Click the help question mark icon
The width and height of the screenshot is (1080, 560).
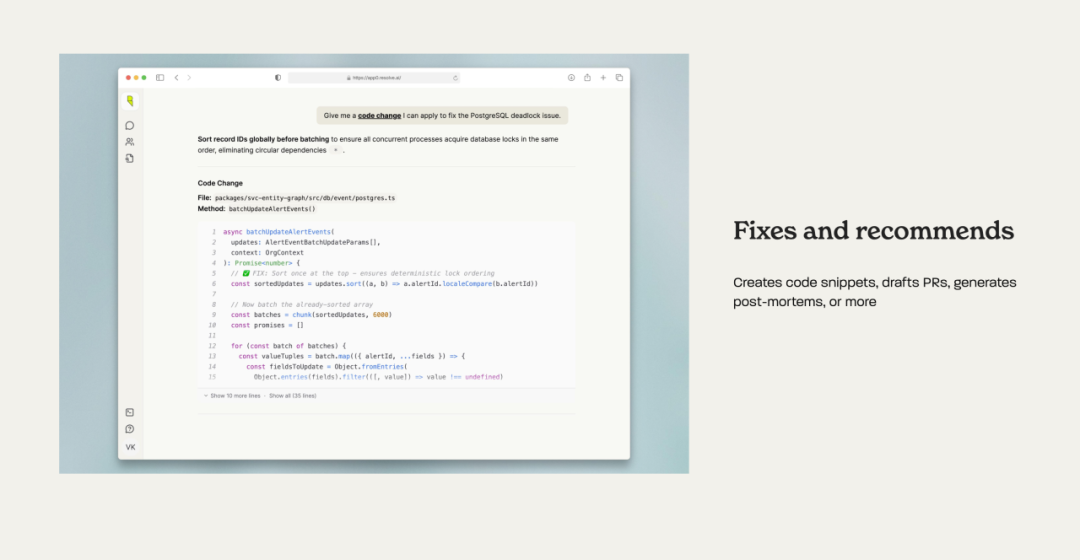click(x=130, y=429)
